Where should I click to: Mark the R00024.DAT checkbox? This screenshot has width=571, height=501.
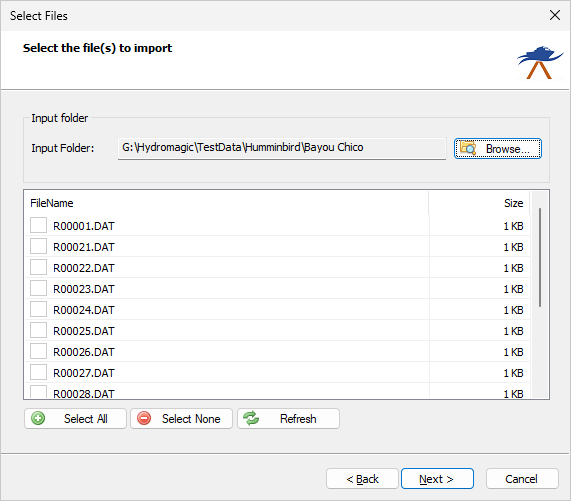[x=38, y=309]
